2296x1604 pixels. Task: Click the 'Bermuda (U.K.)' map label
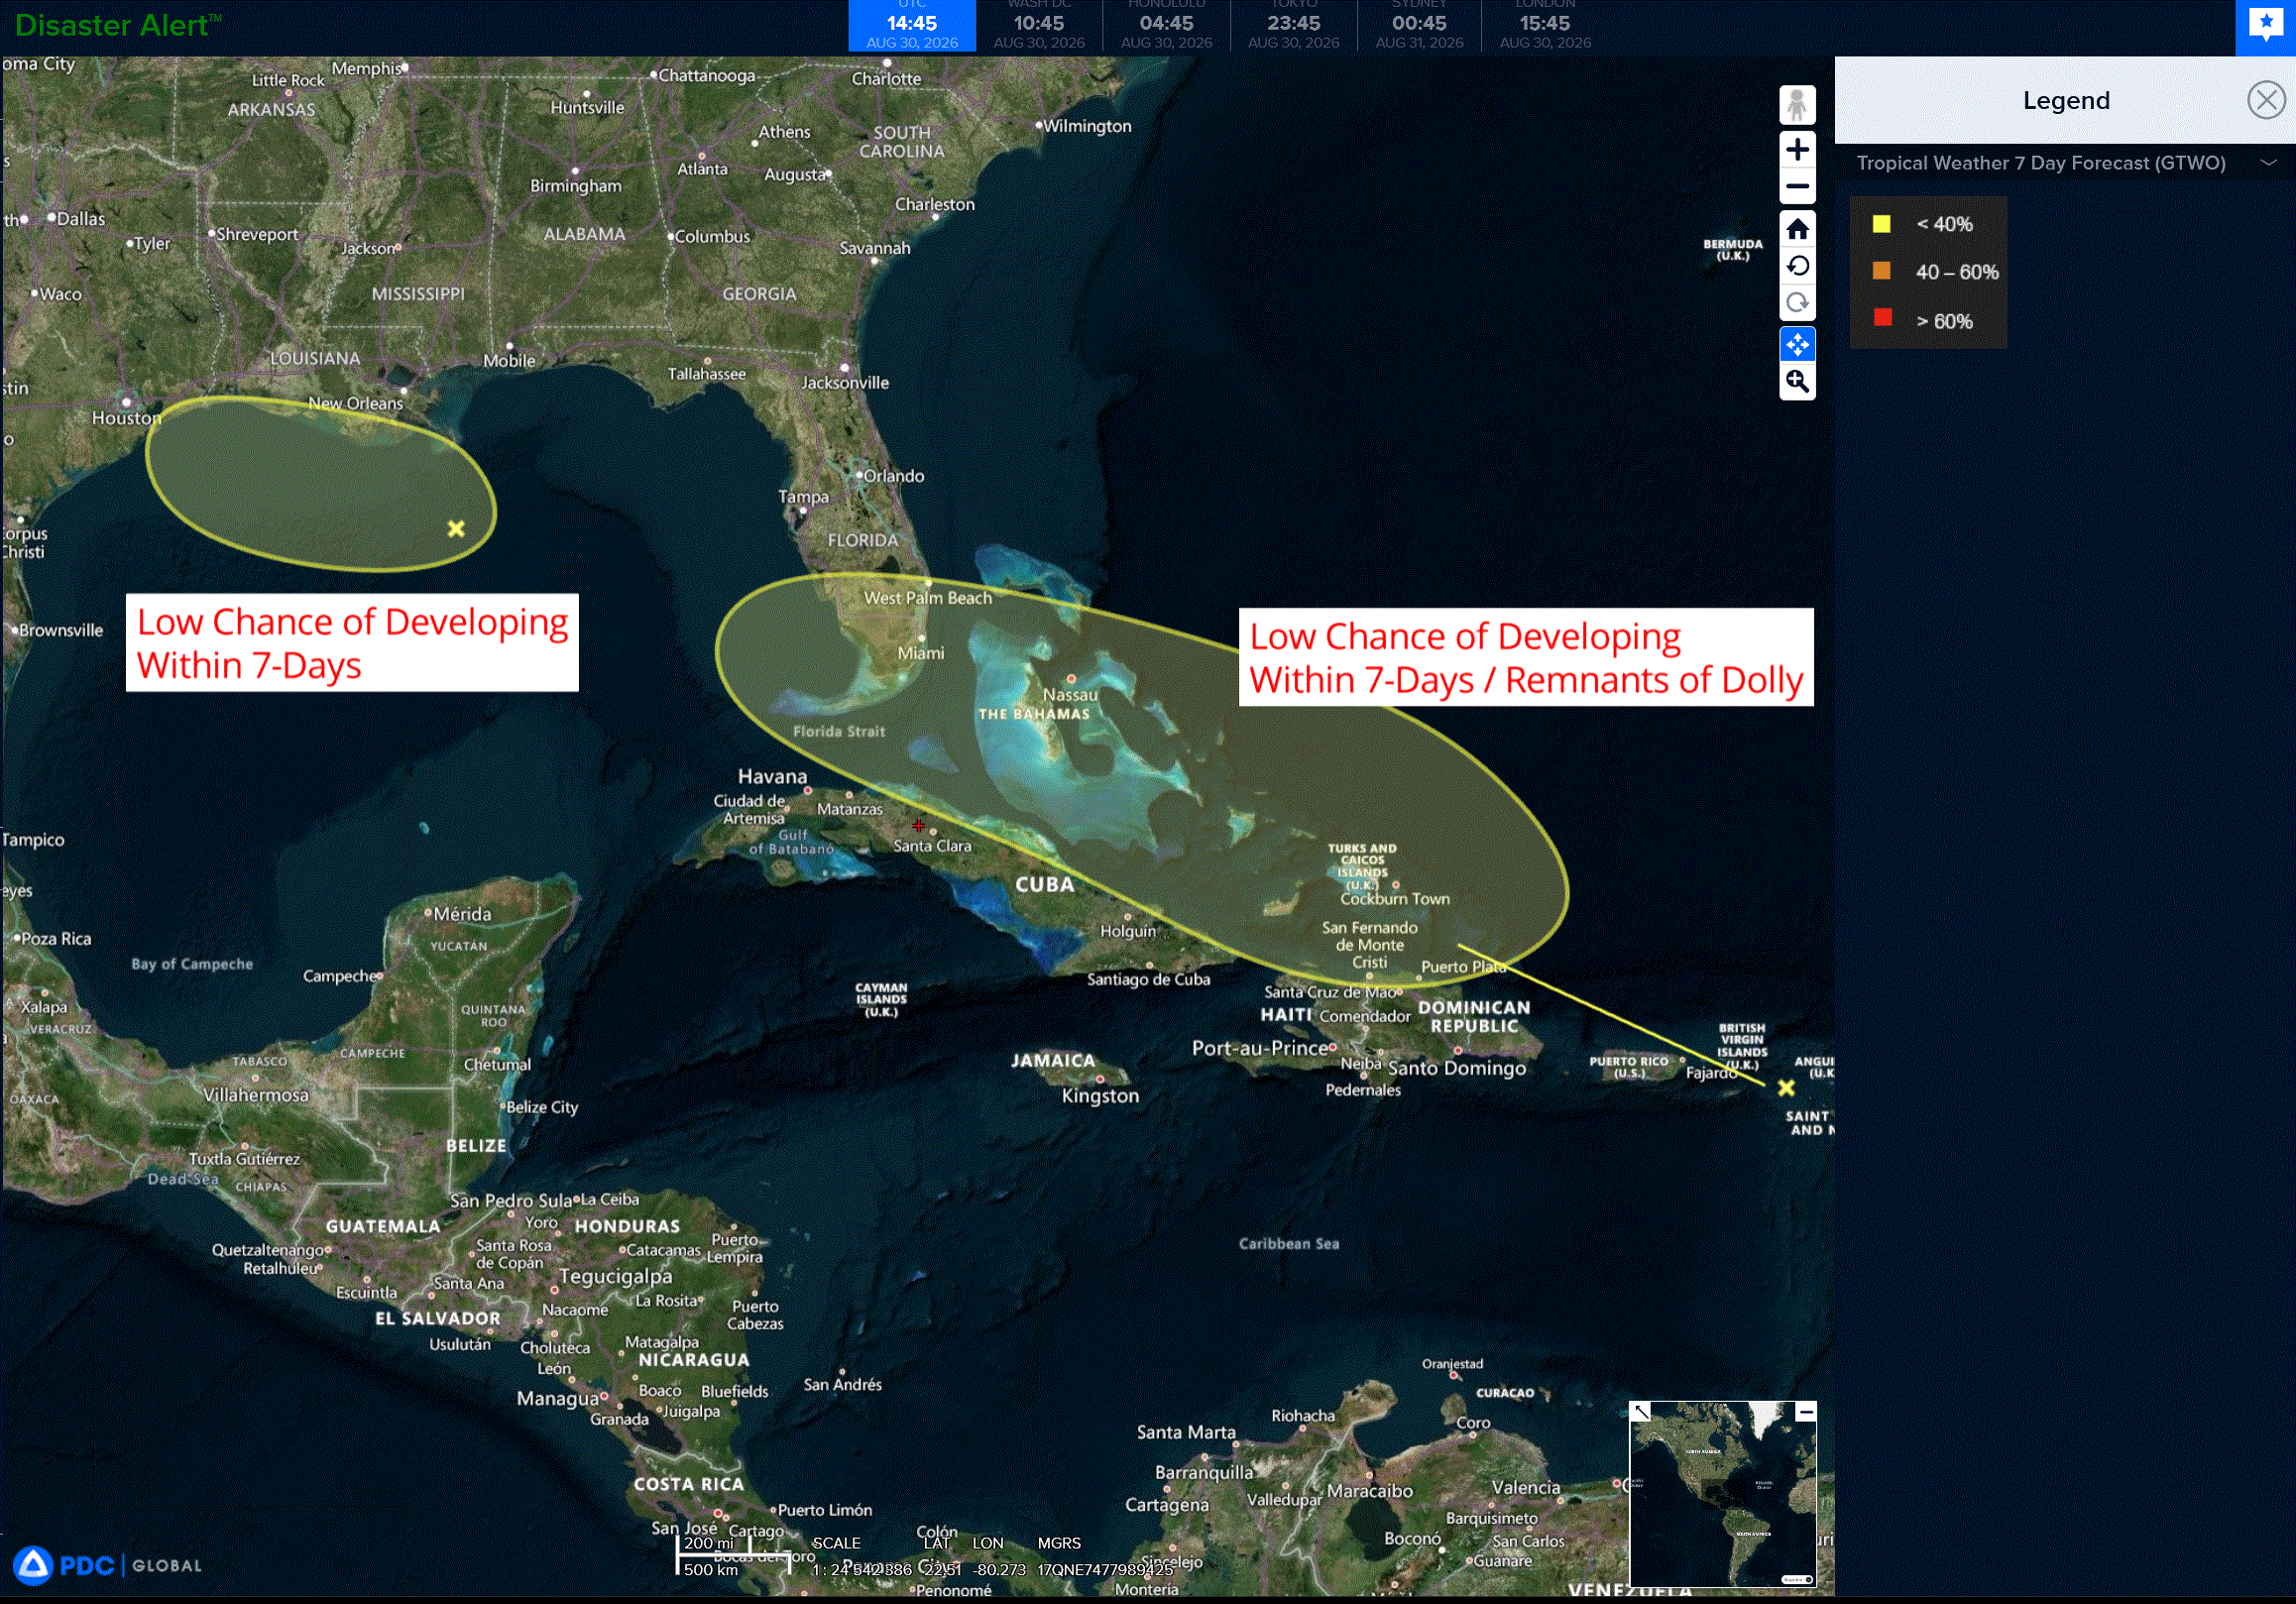[1733, 249]
